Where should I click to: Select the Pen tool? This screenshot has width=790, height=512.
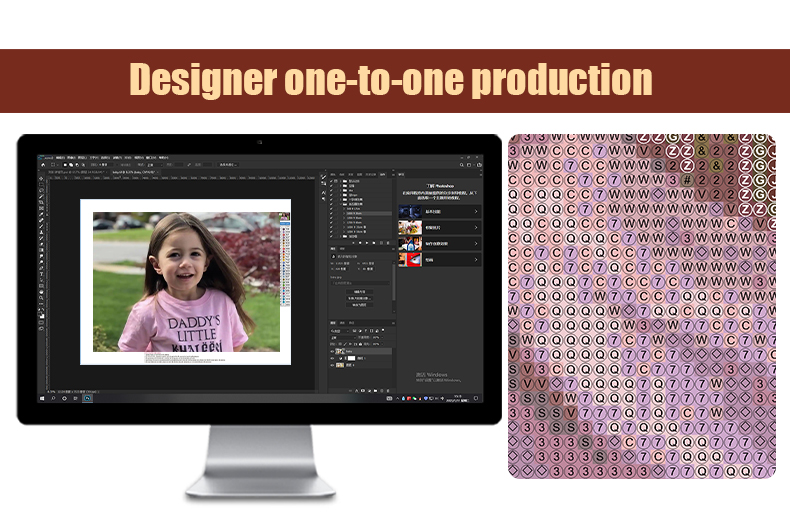41,268
